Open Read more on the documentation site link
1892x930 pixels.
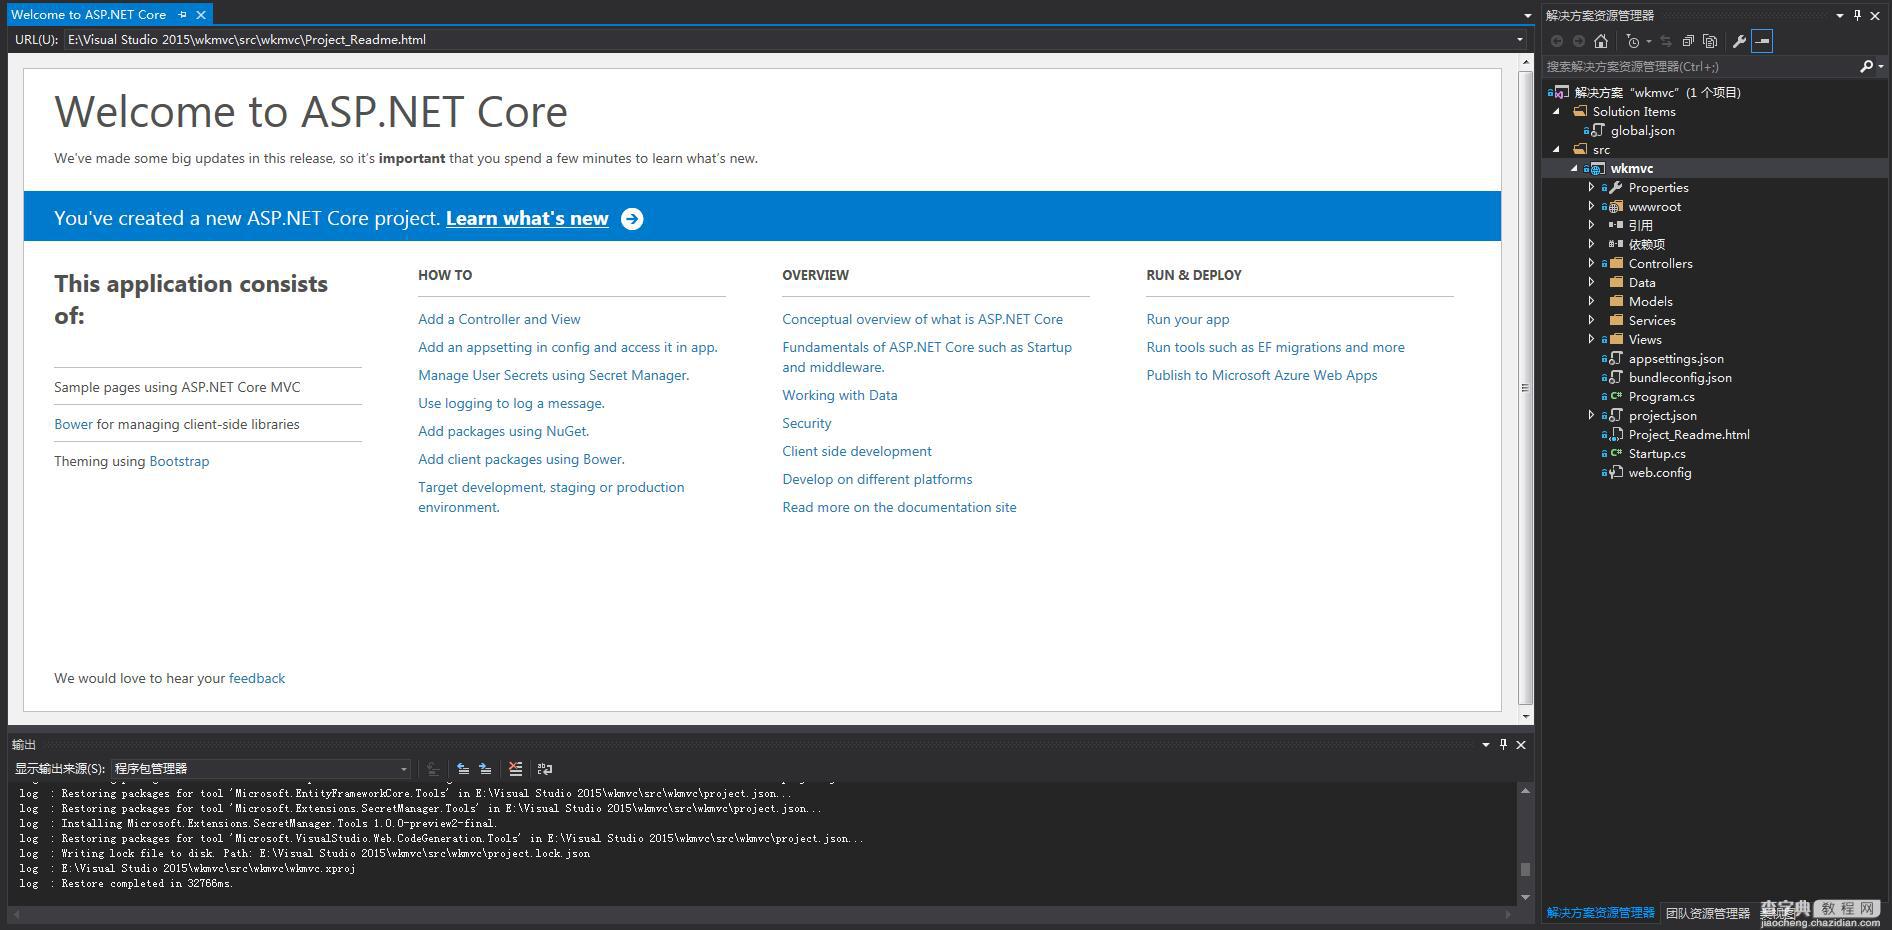(x=899, y=507)
